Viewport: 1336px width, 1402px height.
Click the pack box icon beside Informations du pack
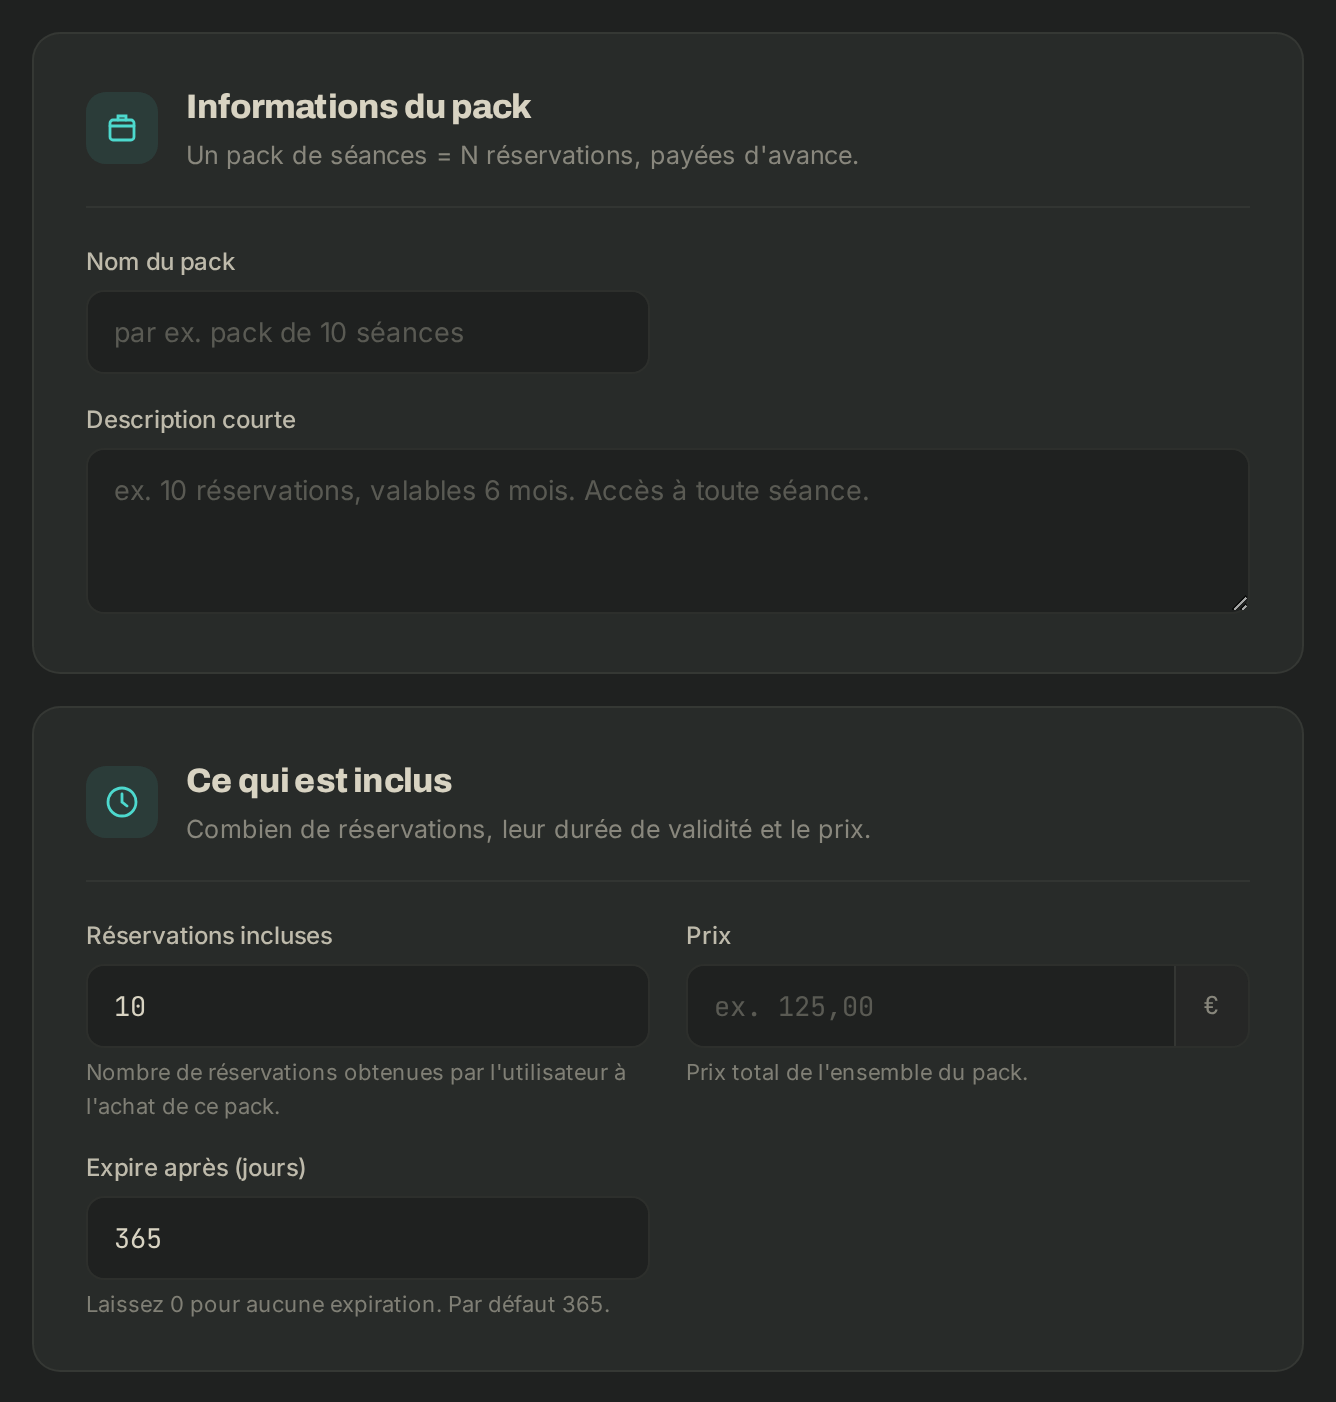(x=122, y=128)
